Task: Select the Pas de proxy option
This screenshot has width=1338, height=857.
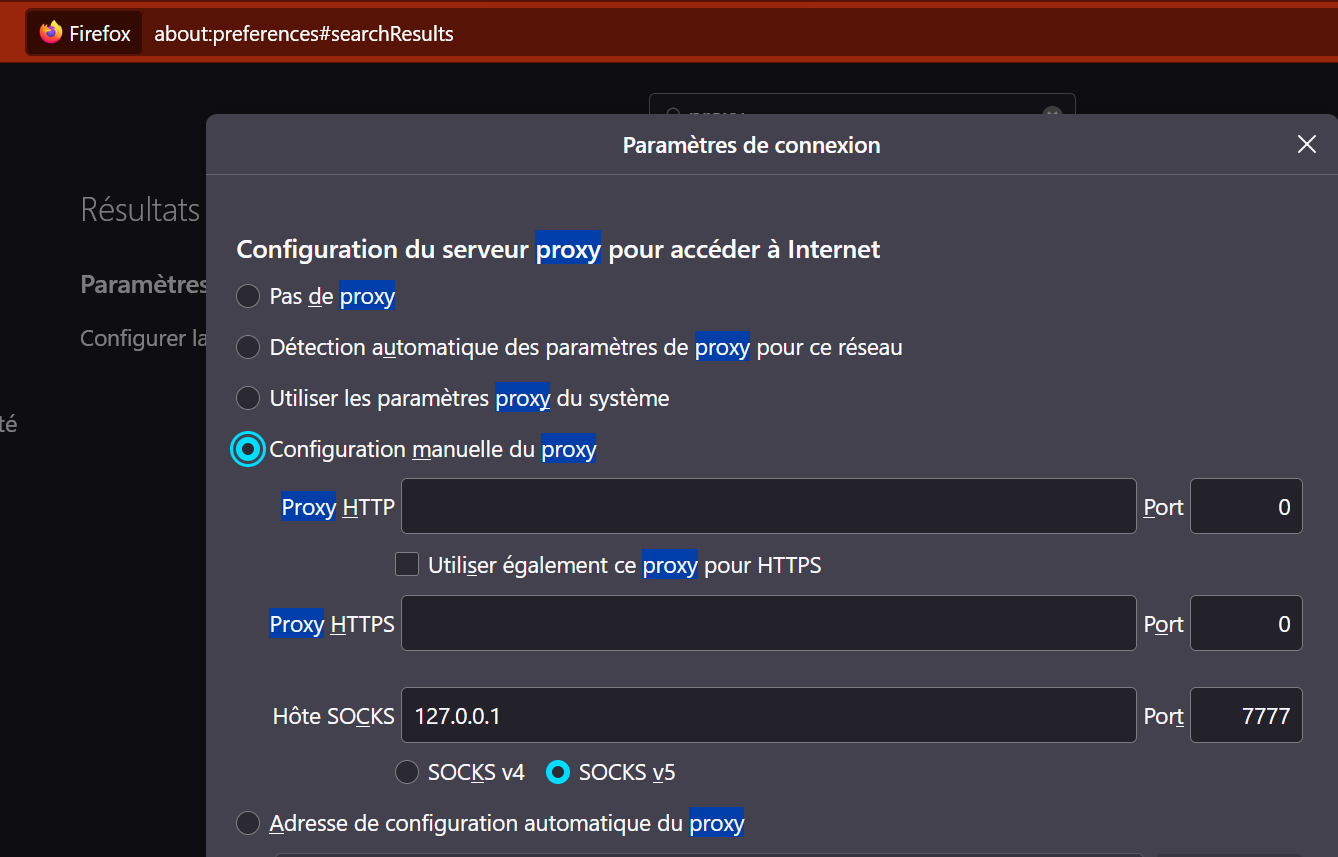Action: click(x=248, y=297)
